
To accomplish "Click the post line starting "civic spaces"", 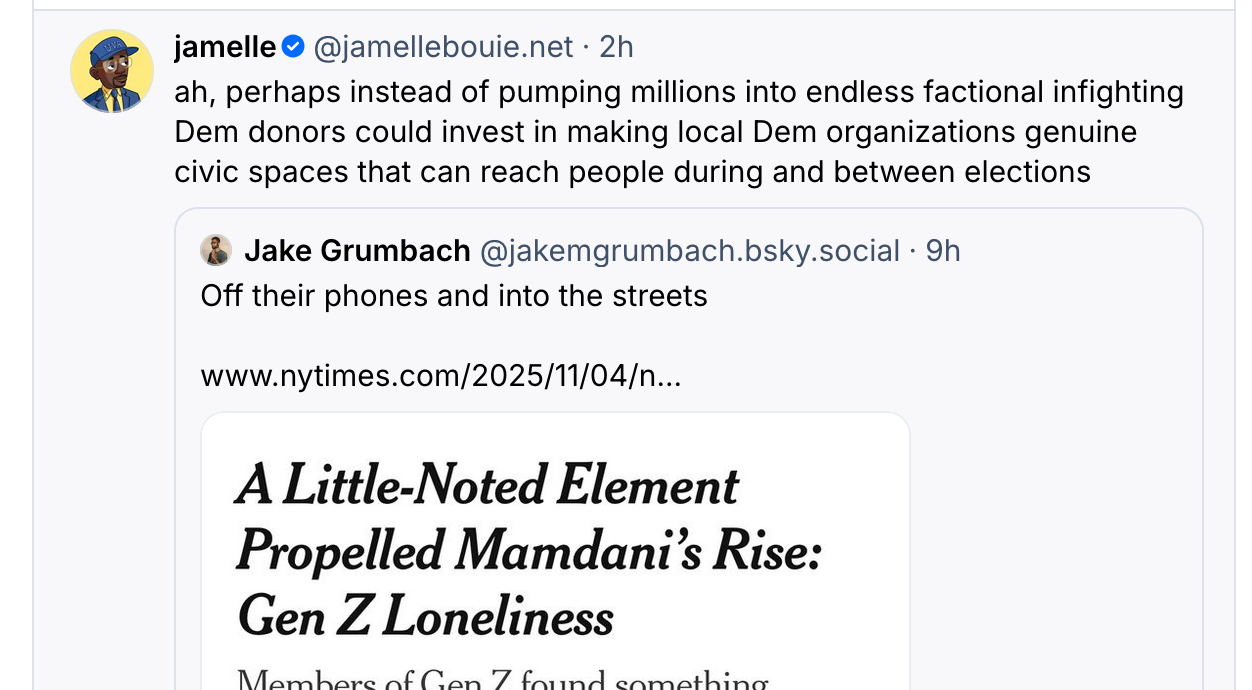I will pos(632,172).
